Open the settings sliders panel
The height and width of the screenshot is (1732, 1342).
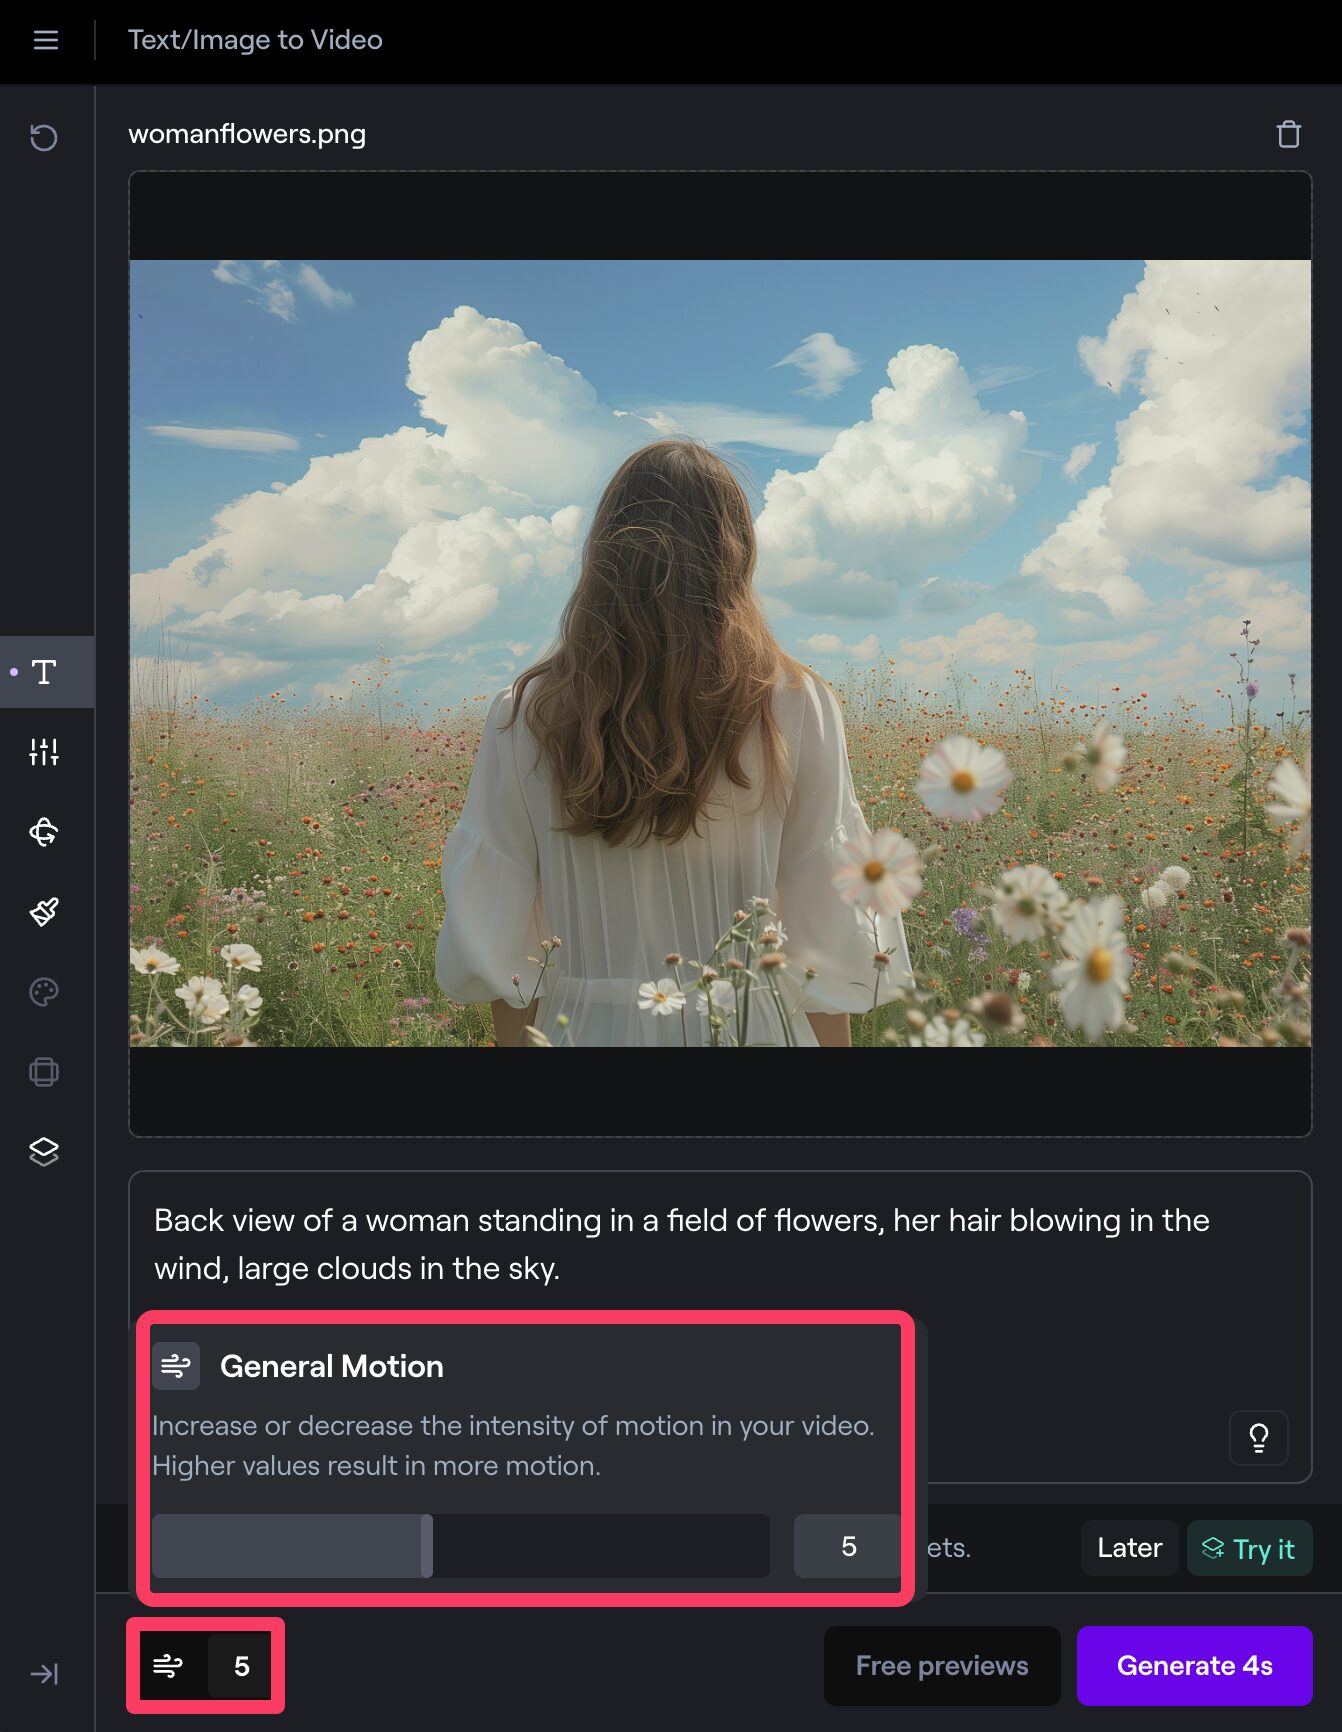(44, 752)
